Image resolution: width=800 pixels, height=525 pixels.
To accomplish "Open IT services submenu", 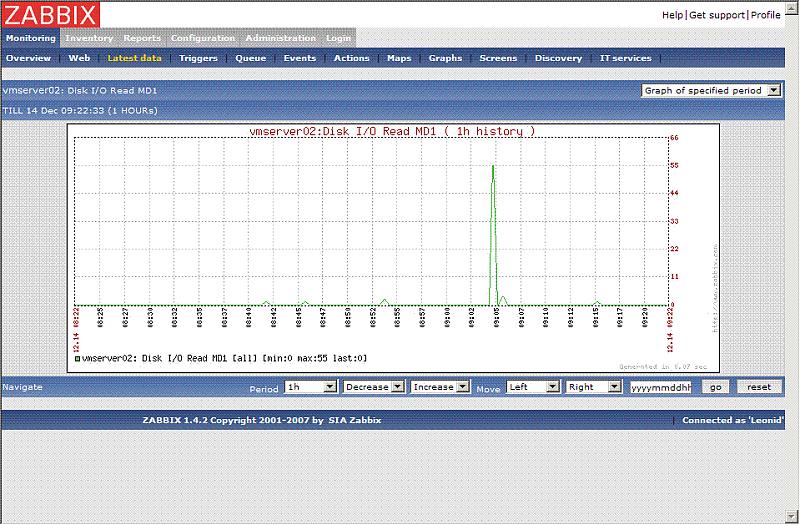I will click(626, 58).
